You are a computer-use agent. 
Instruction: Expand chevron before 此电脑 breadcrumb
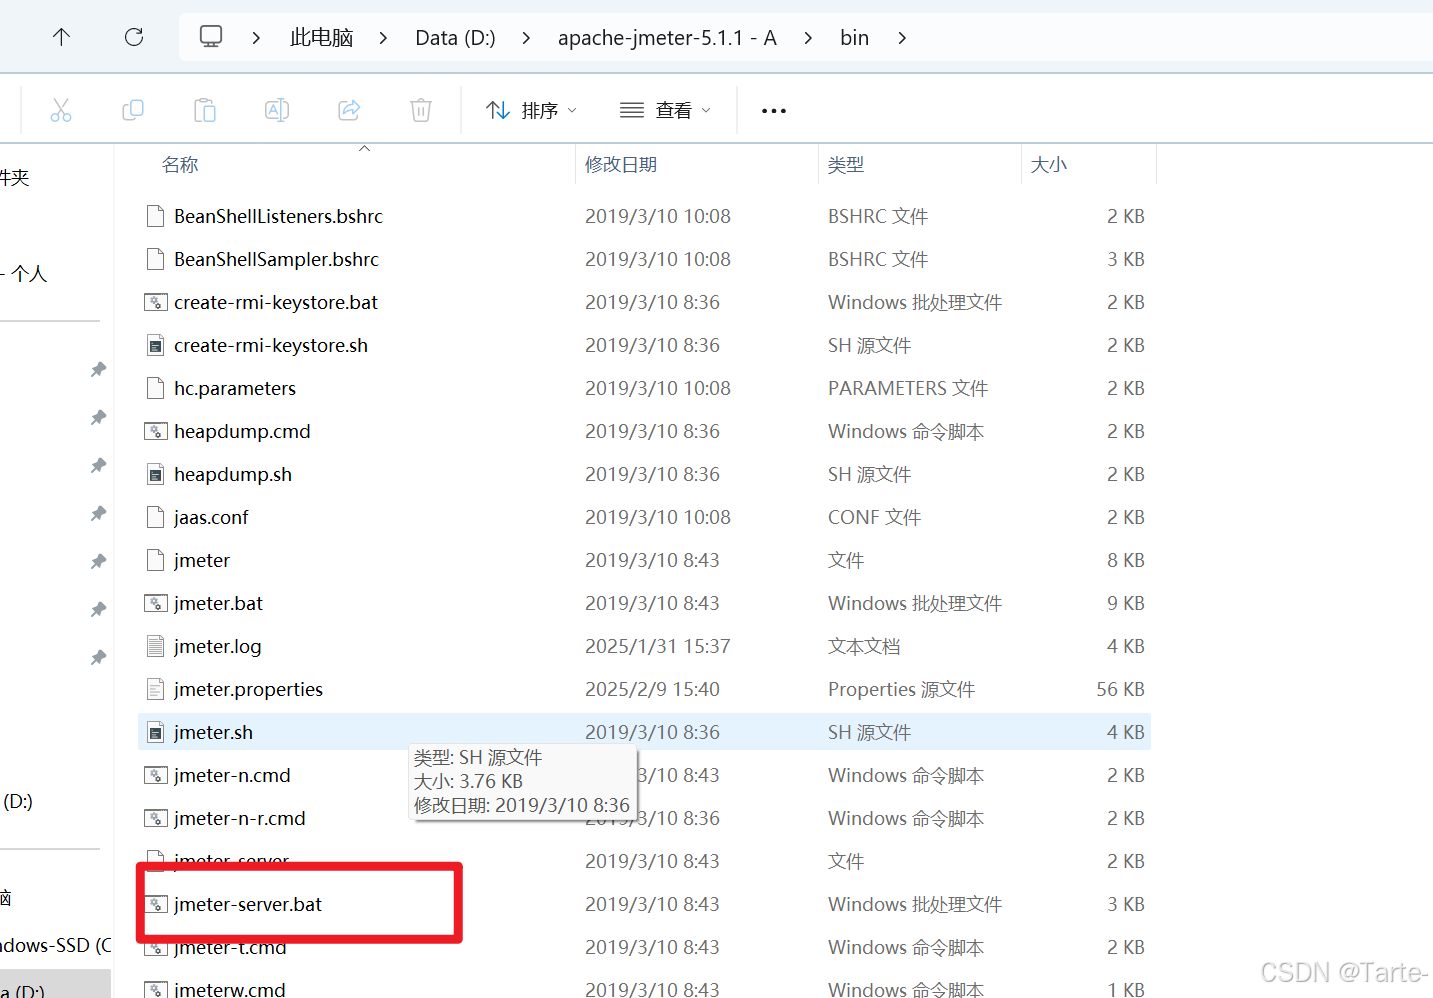click(256, 38)
